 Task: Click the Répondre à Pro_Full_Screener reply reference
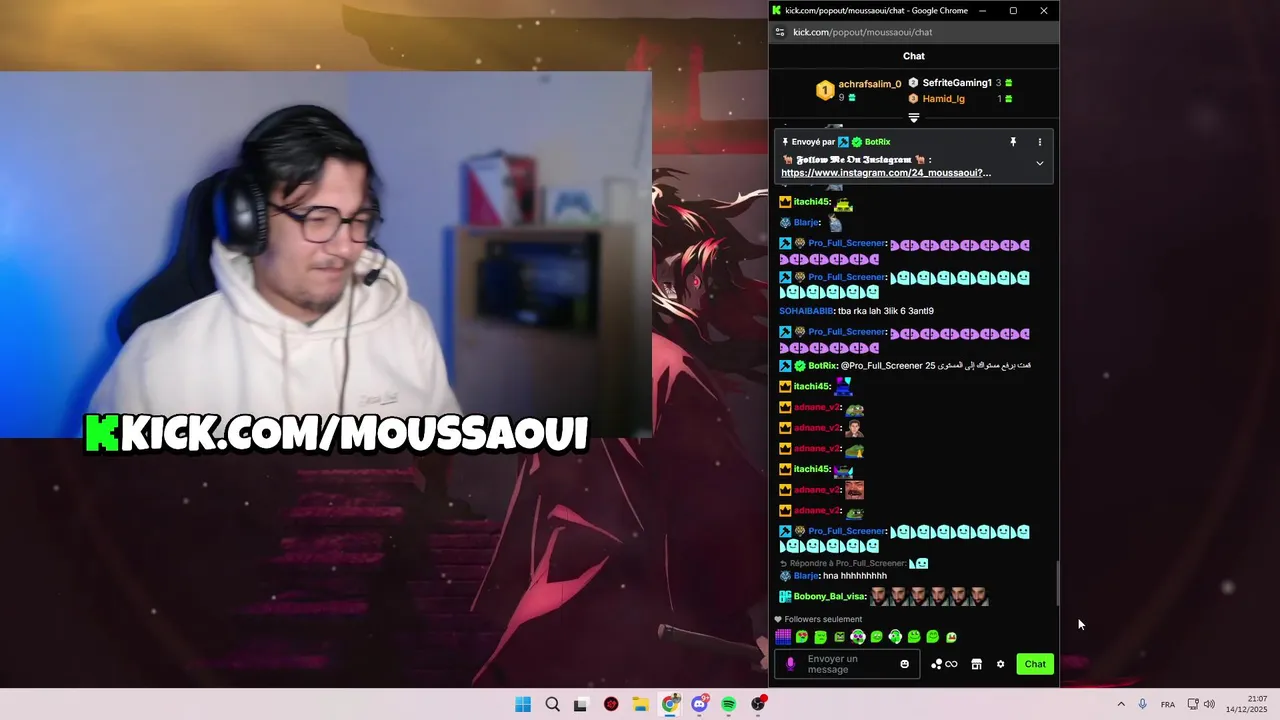click(x=848, y=563)
